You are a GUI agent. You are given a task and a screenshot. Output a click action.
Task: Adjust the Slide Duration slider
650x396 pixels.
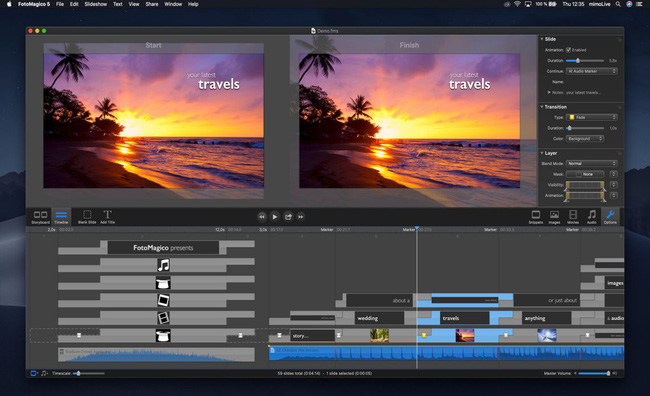(585, 61)
